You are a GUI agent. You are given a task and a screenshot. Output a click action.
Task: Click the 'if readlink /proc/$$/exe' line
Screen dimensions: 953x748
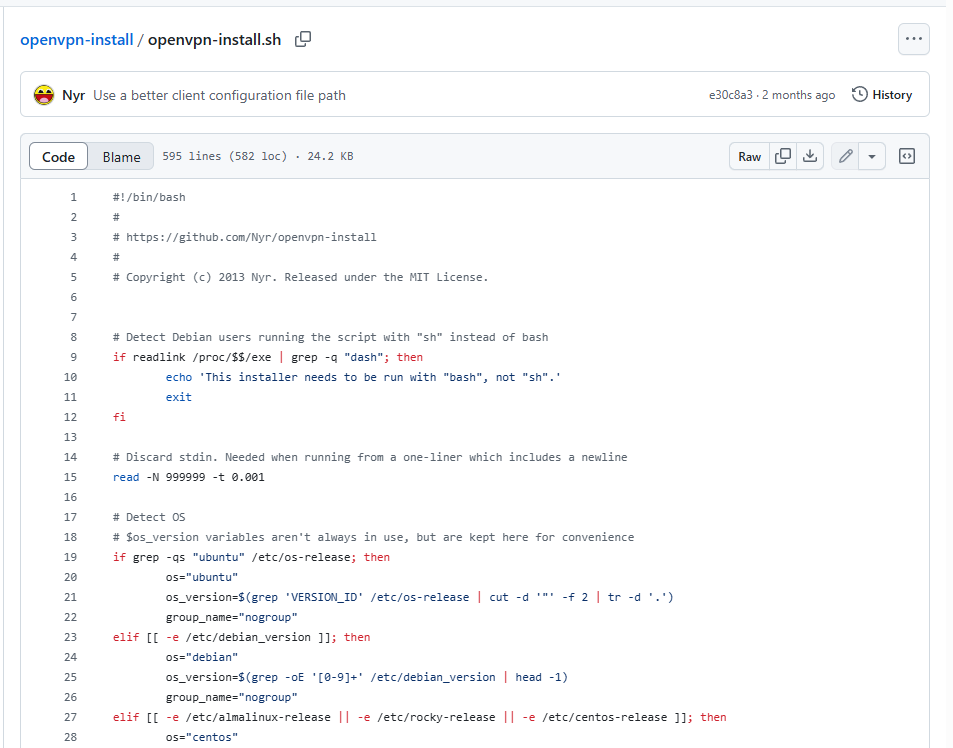point(267,357)
